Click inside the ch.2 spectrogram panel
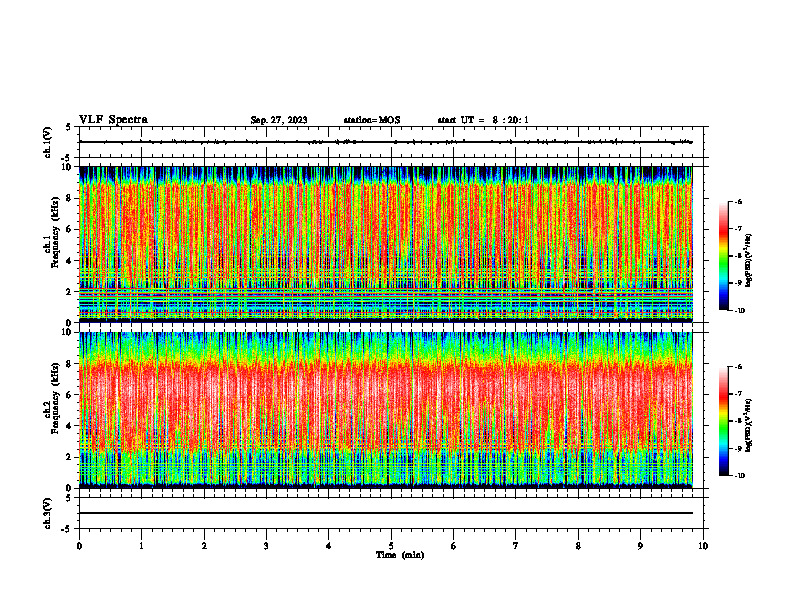 tap(386, 410)
